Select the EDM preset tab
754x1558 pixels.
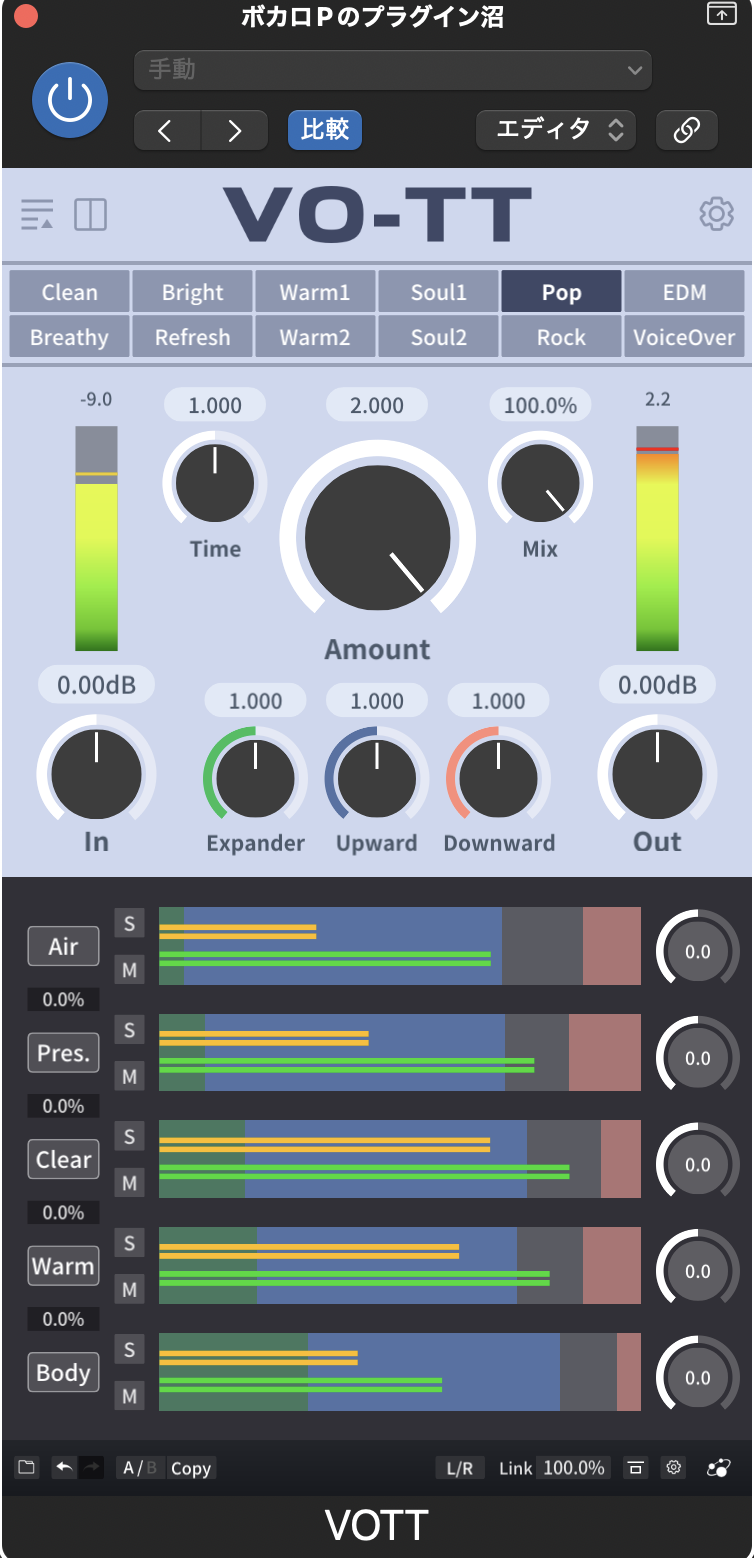click(x=684, y=292)
